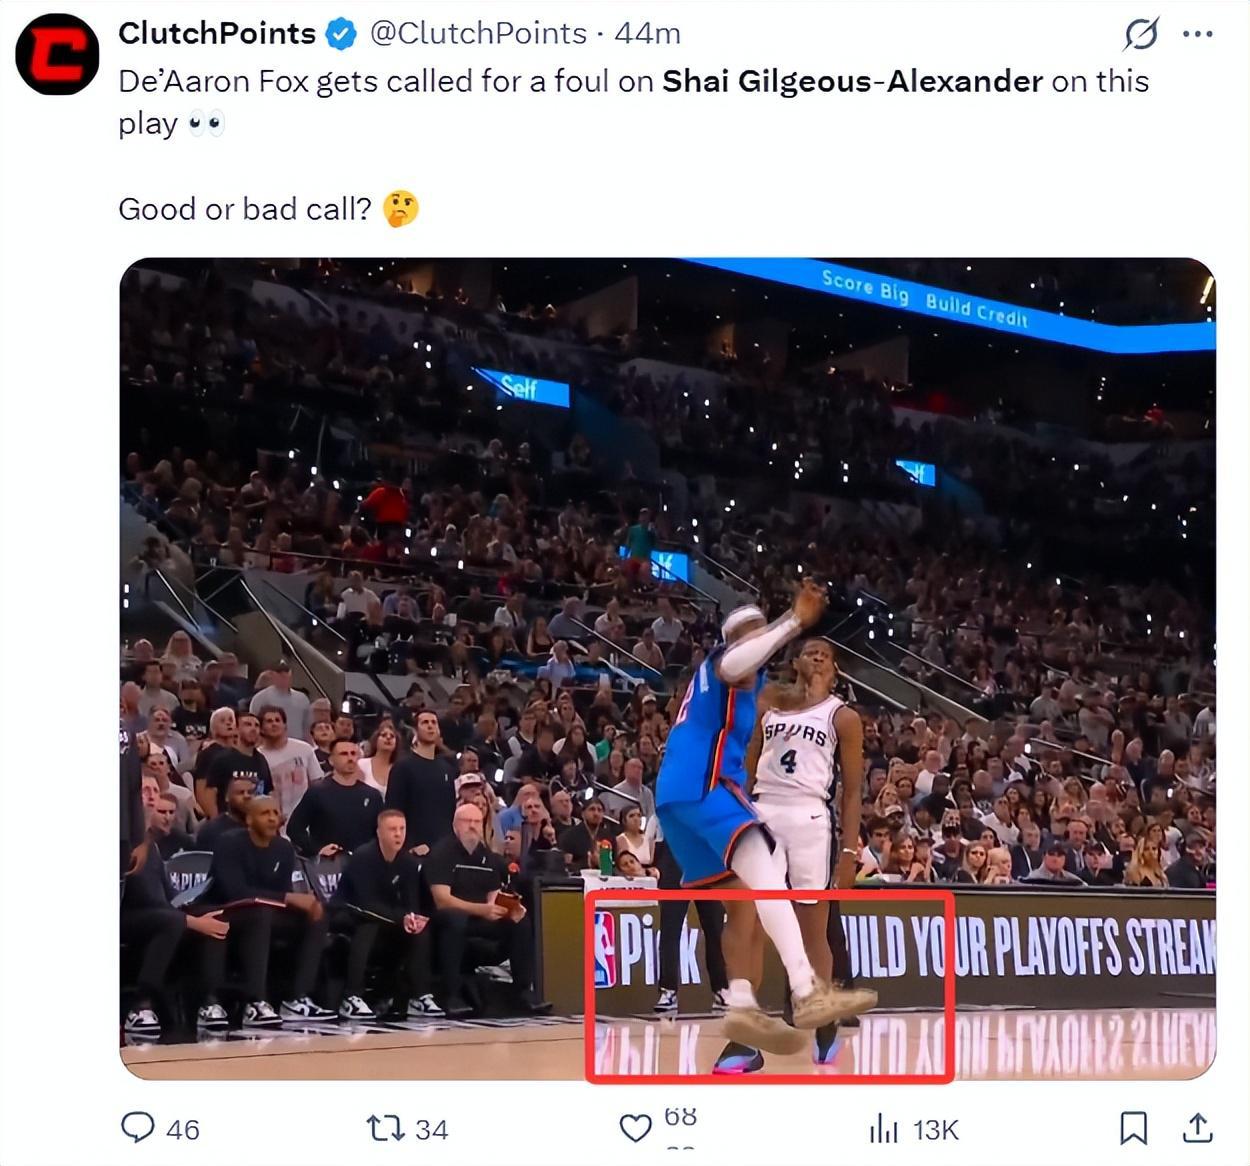Open the @ClutchPoints handle link
Image resolution: width=1250 pixels, height=1166 pixels.
(478, 33)
